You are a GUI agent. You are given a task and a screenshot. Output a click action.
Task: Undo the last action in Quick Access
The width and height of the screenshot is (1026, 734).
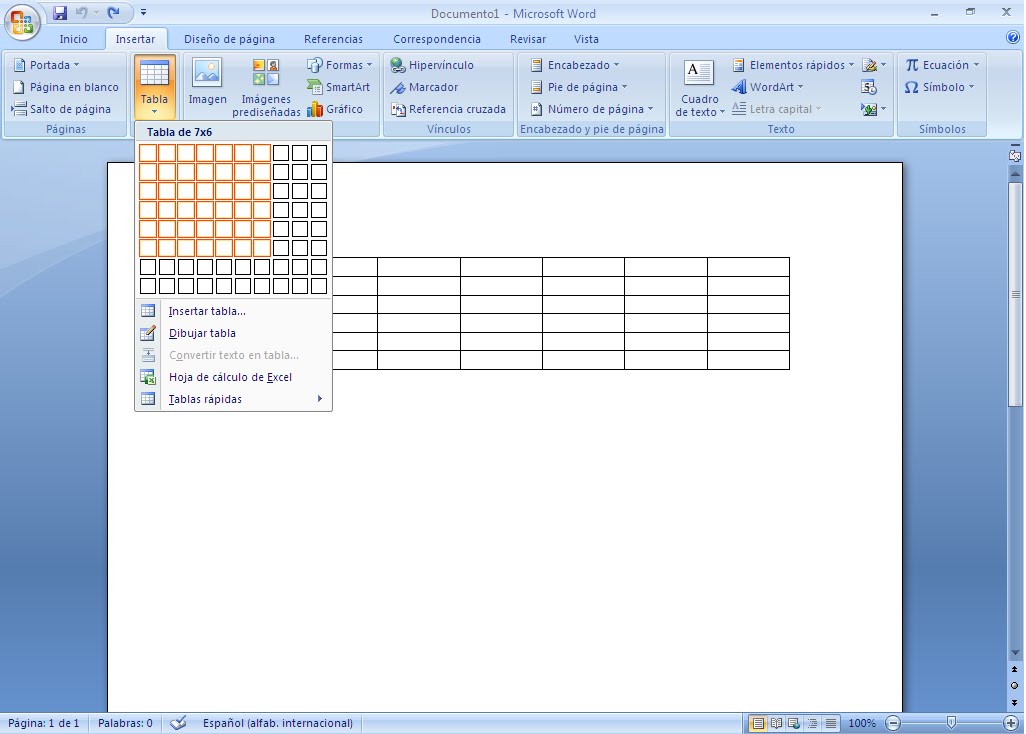pyautogui.click(x=82, y=12)
